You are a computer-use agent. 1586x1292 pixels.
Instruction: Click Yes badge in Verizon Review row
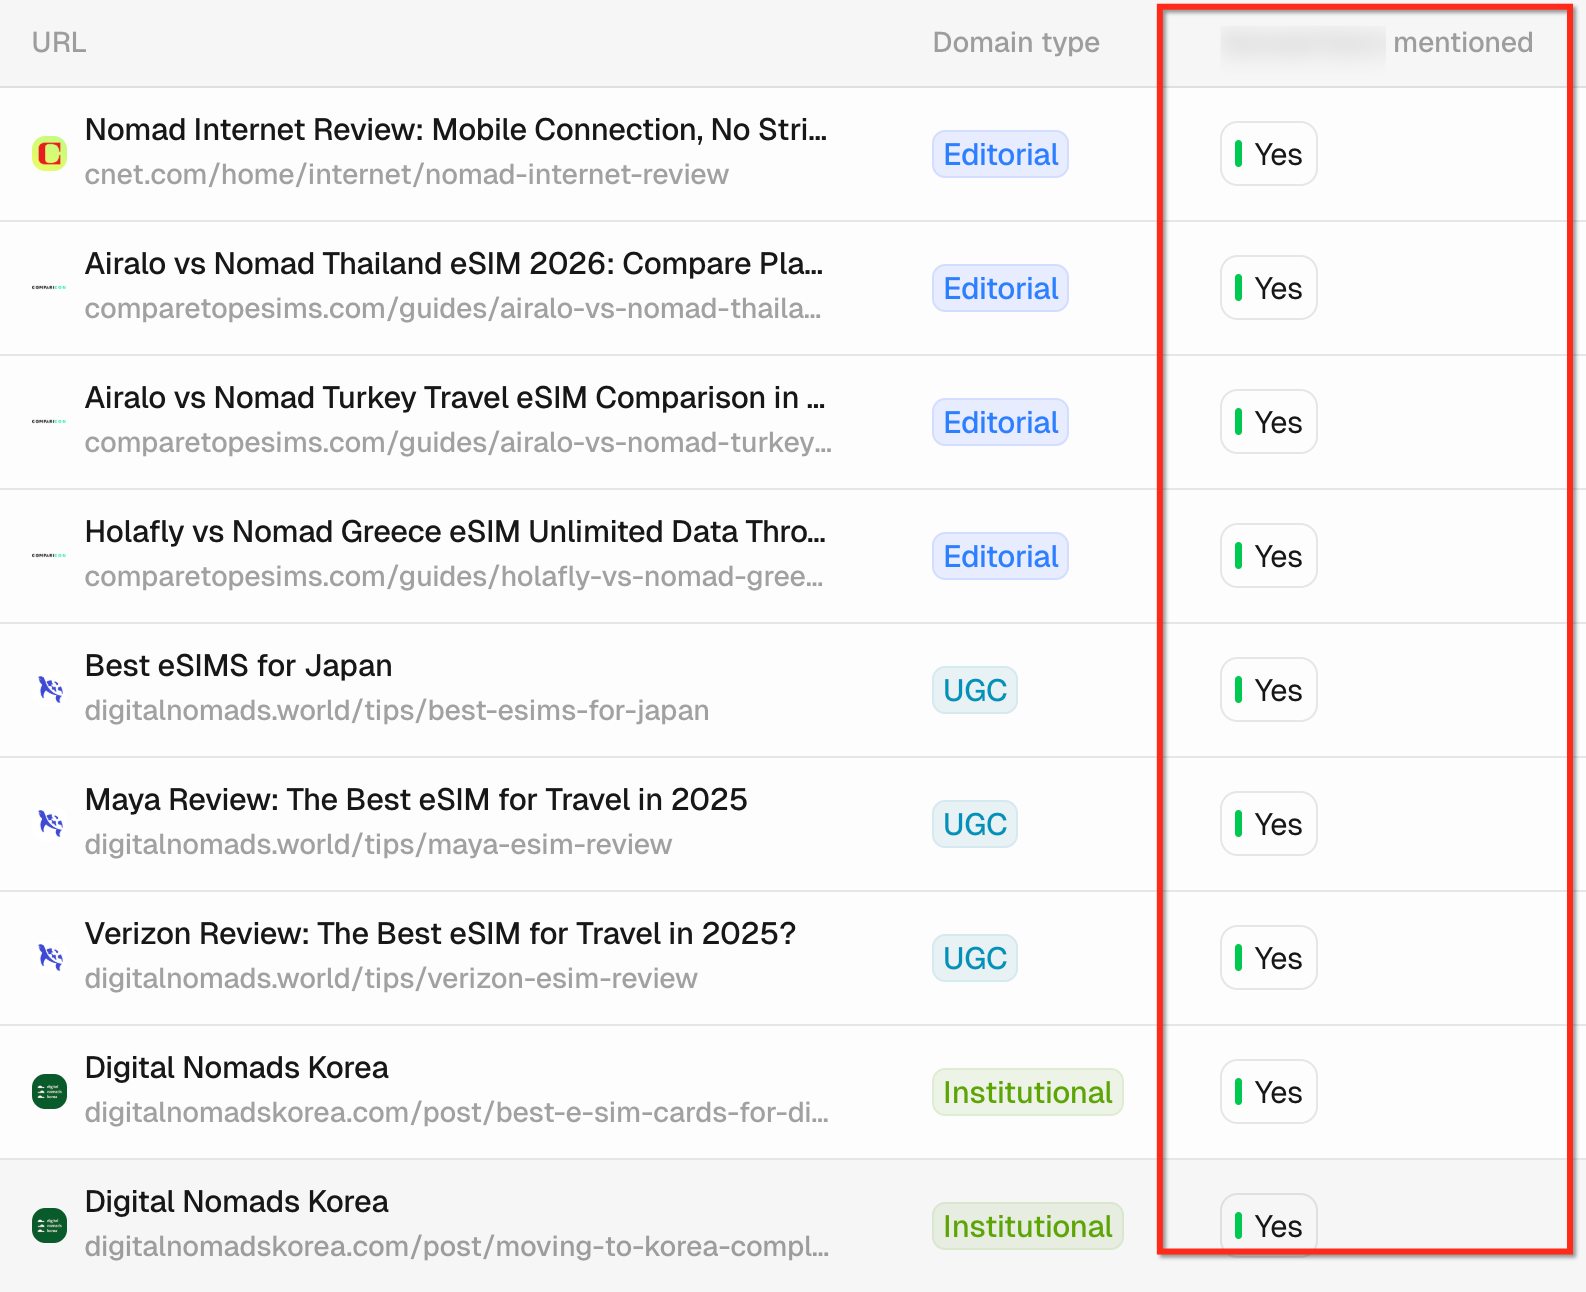[x=1269, y=958]
